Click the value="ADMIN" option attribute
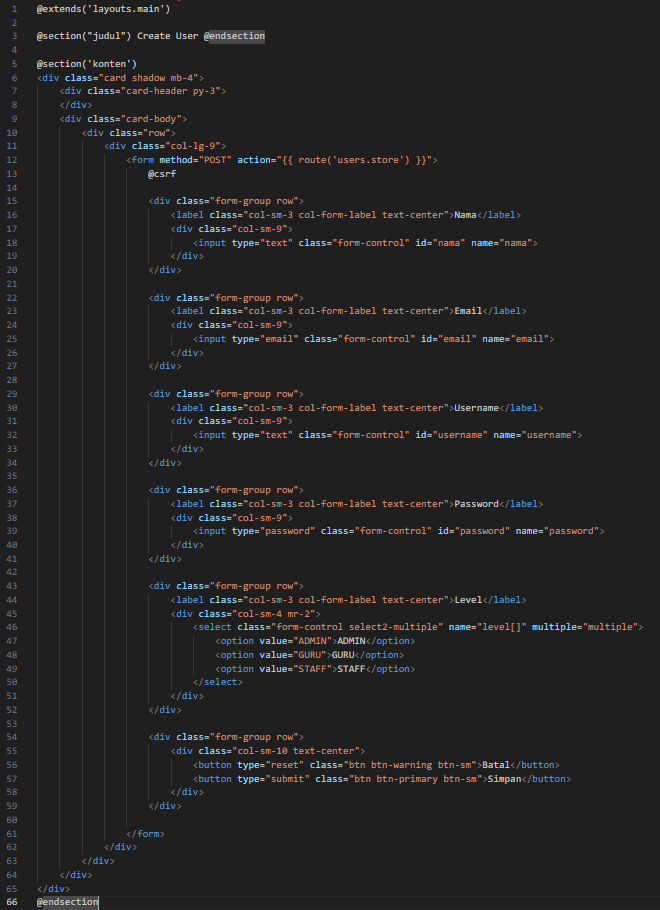Viewport: 660px width, 910px height. (296, 641)
